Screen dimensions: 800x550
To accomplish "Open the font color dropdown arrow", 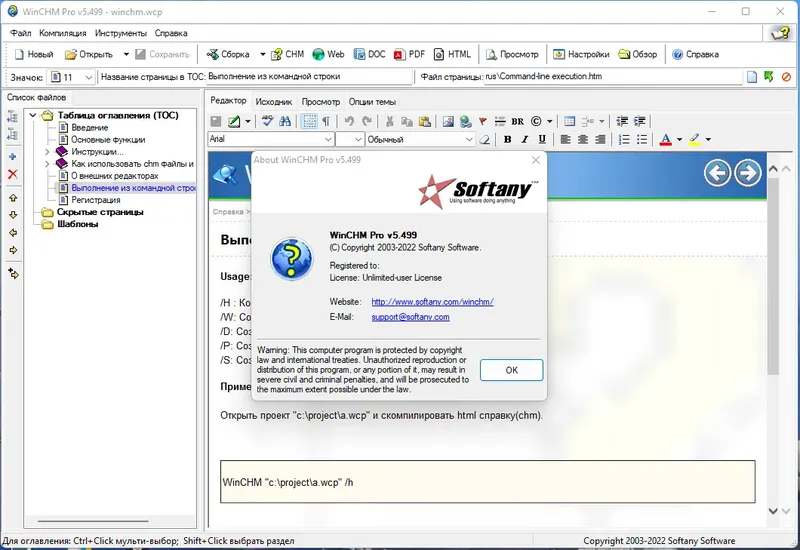I will [679, 139].
